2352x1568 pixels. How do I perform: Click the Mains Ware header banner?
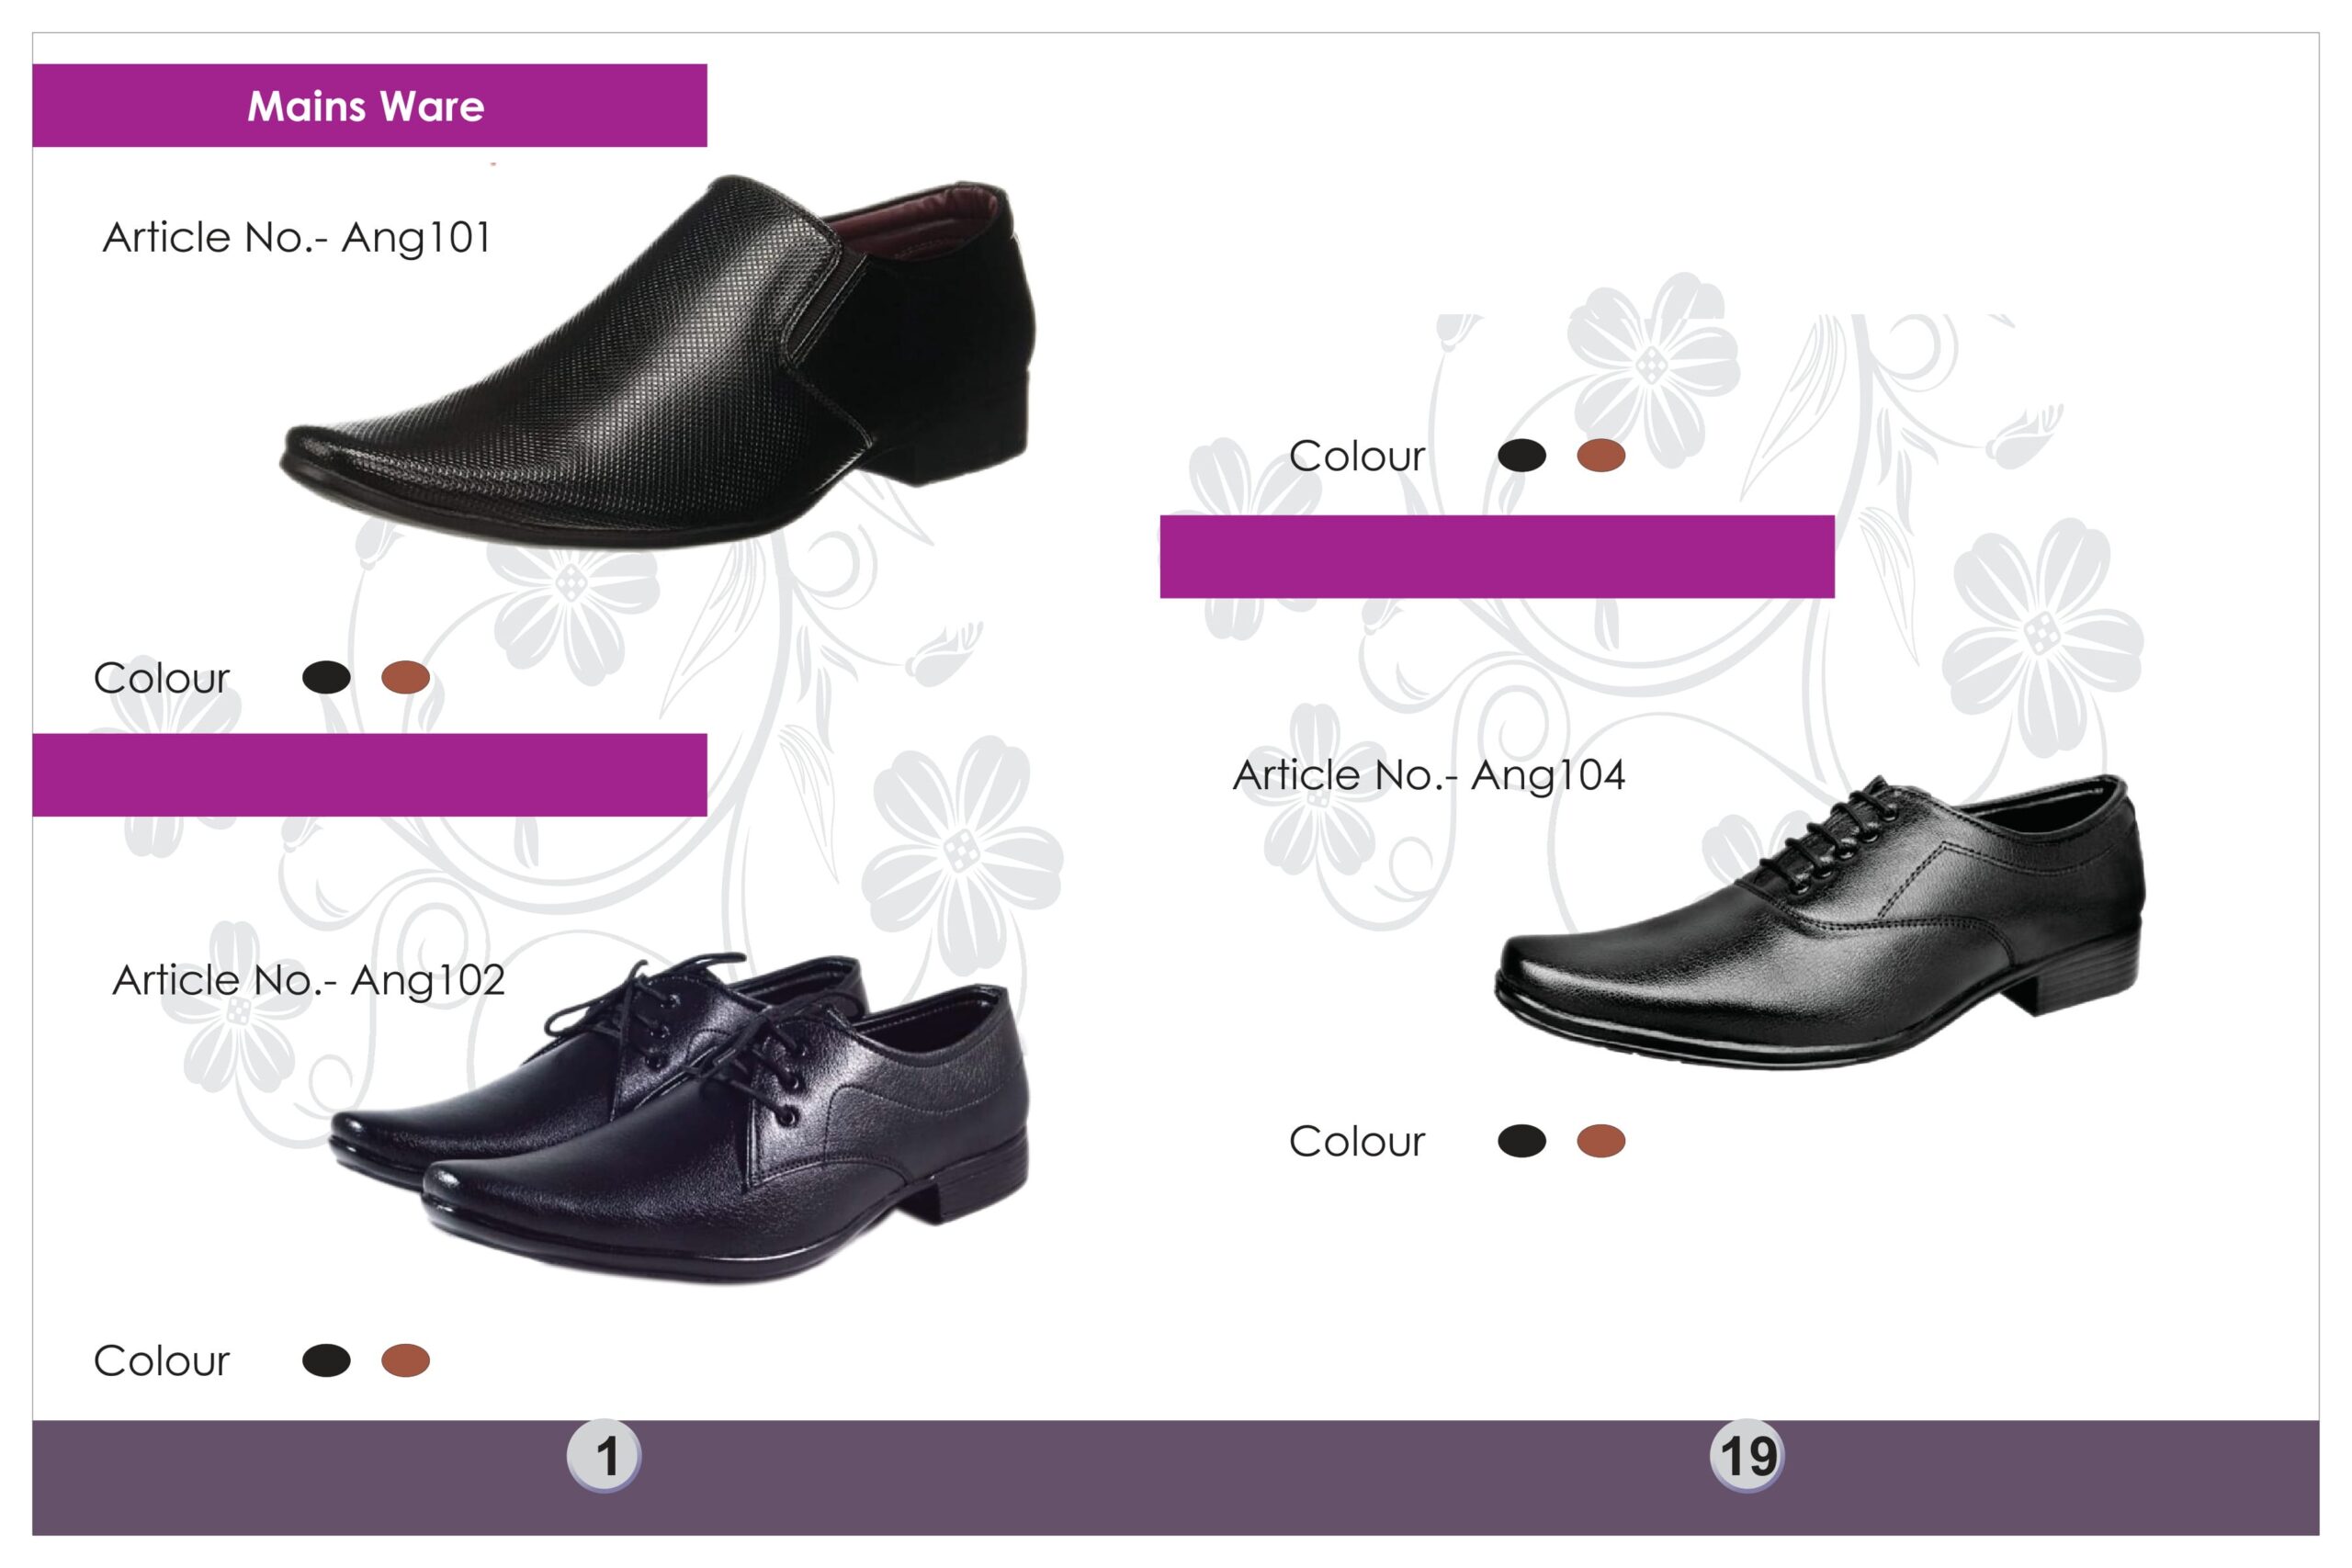click(369, 106)
